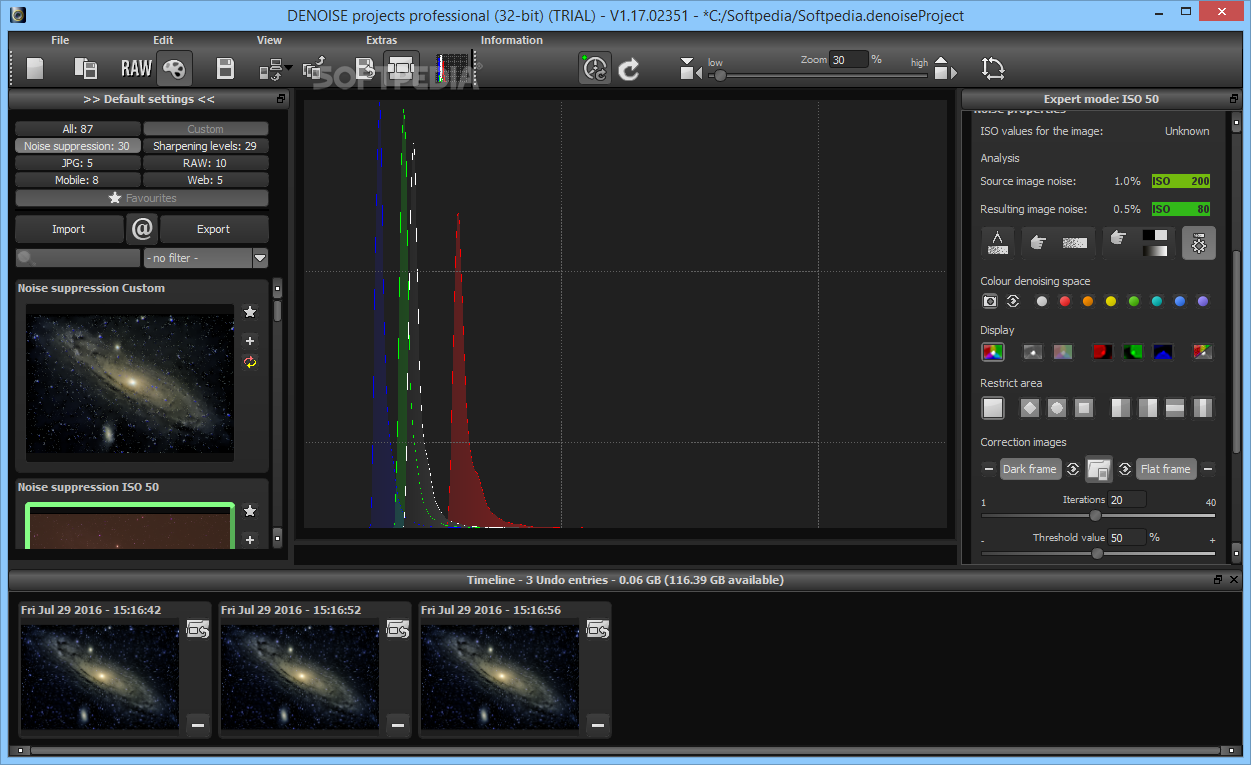This screenshot has height=765, width=1251.
Task: Click the histogram display toolbar icon
Action: [x=453, y=68]
